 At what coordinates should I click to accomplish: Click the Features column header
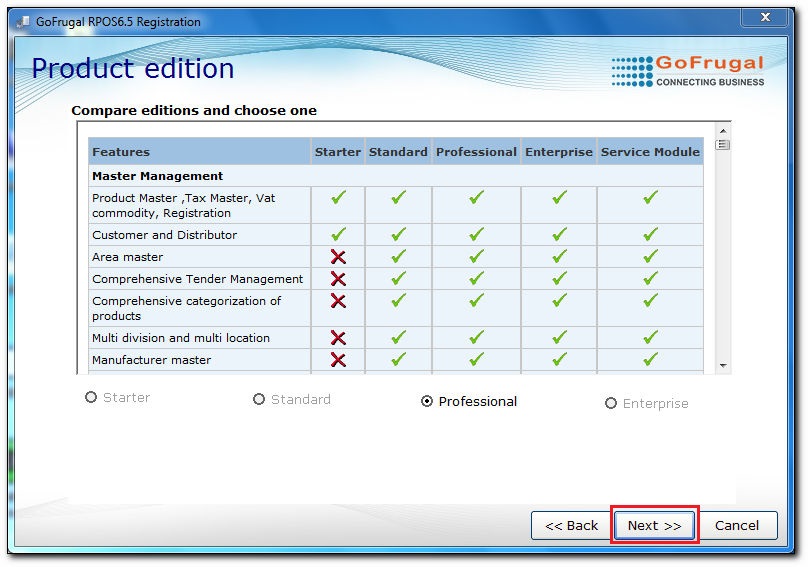pos(199,152)
